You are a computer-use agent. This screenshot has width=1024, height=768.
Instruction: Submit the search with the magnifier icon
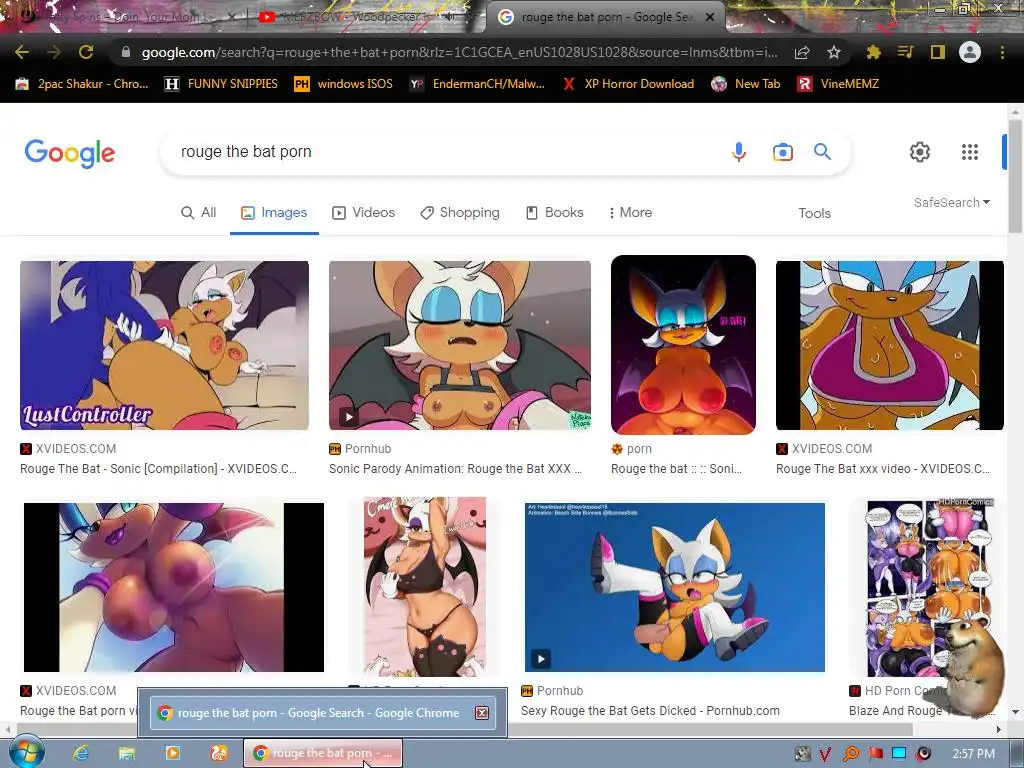pyautogui.click(x=822, y=152)
